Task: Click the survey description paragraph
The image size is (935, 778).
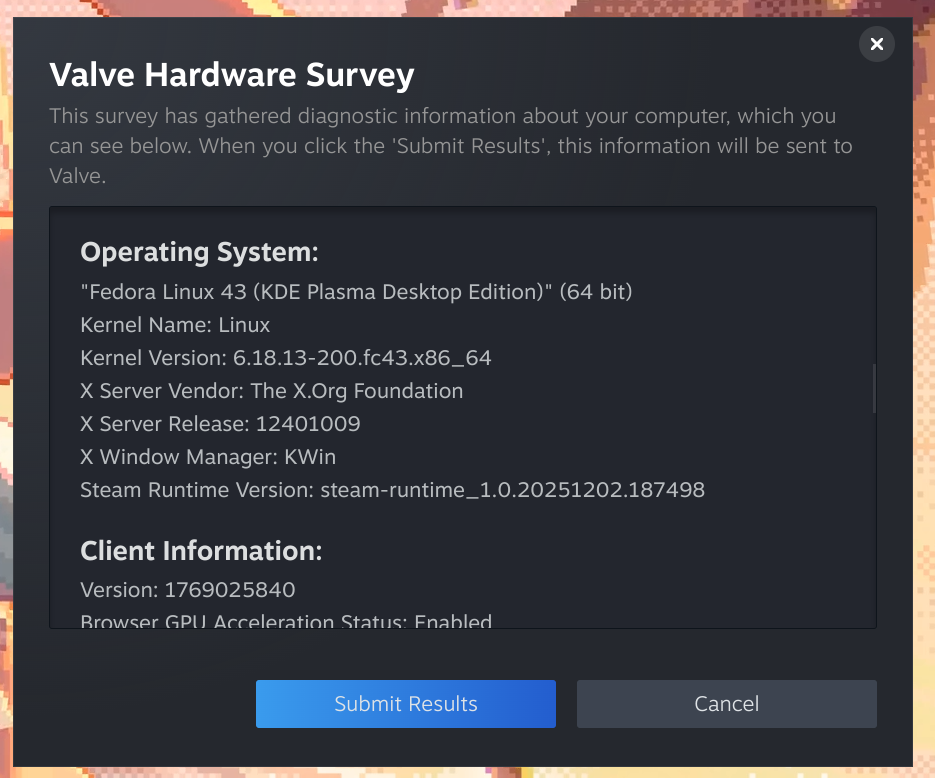Action: pos(450,146)
